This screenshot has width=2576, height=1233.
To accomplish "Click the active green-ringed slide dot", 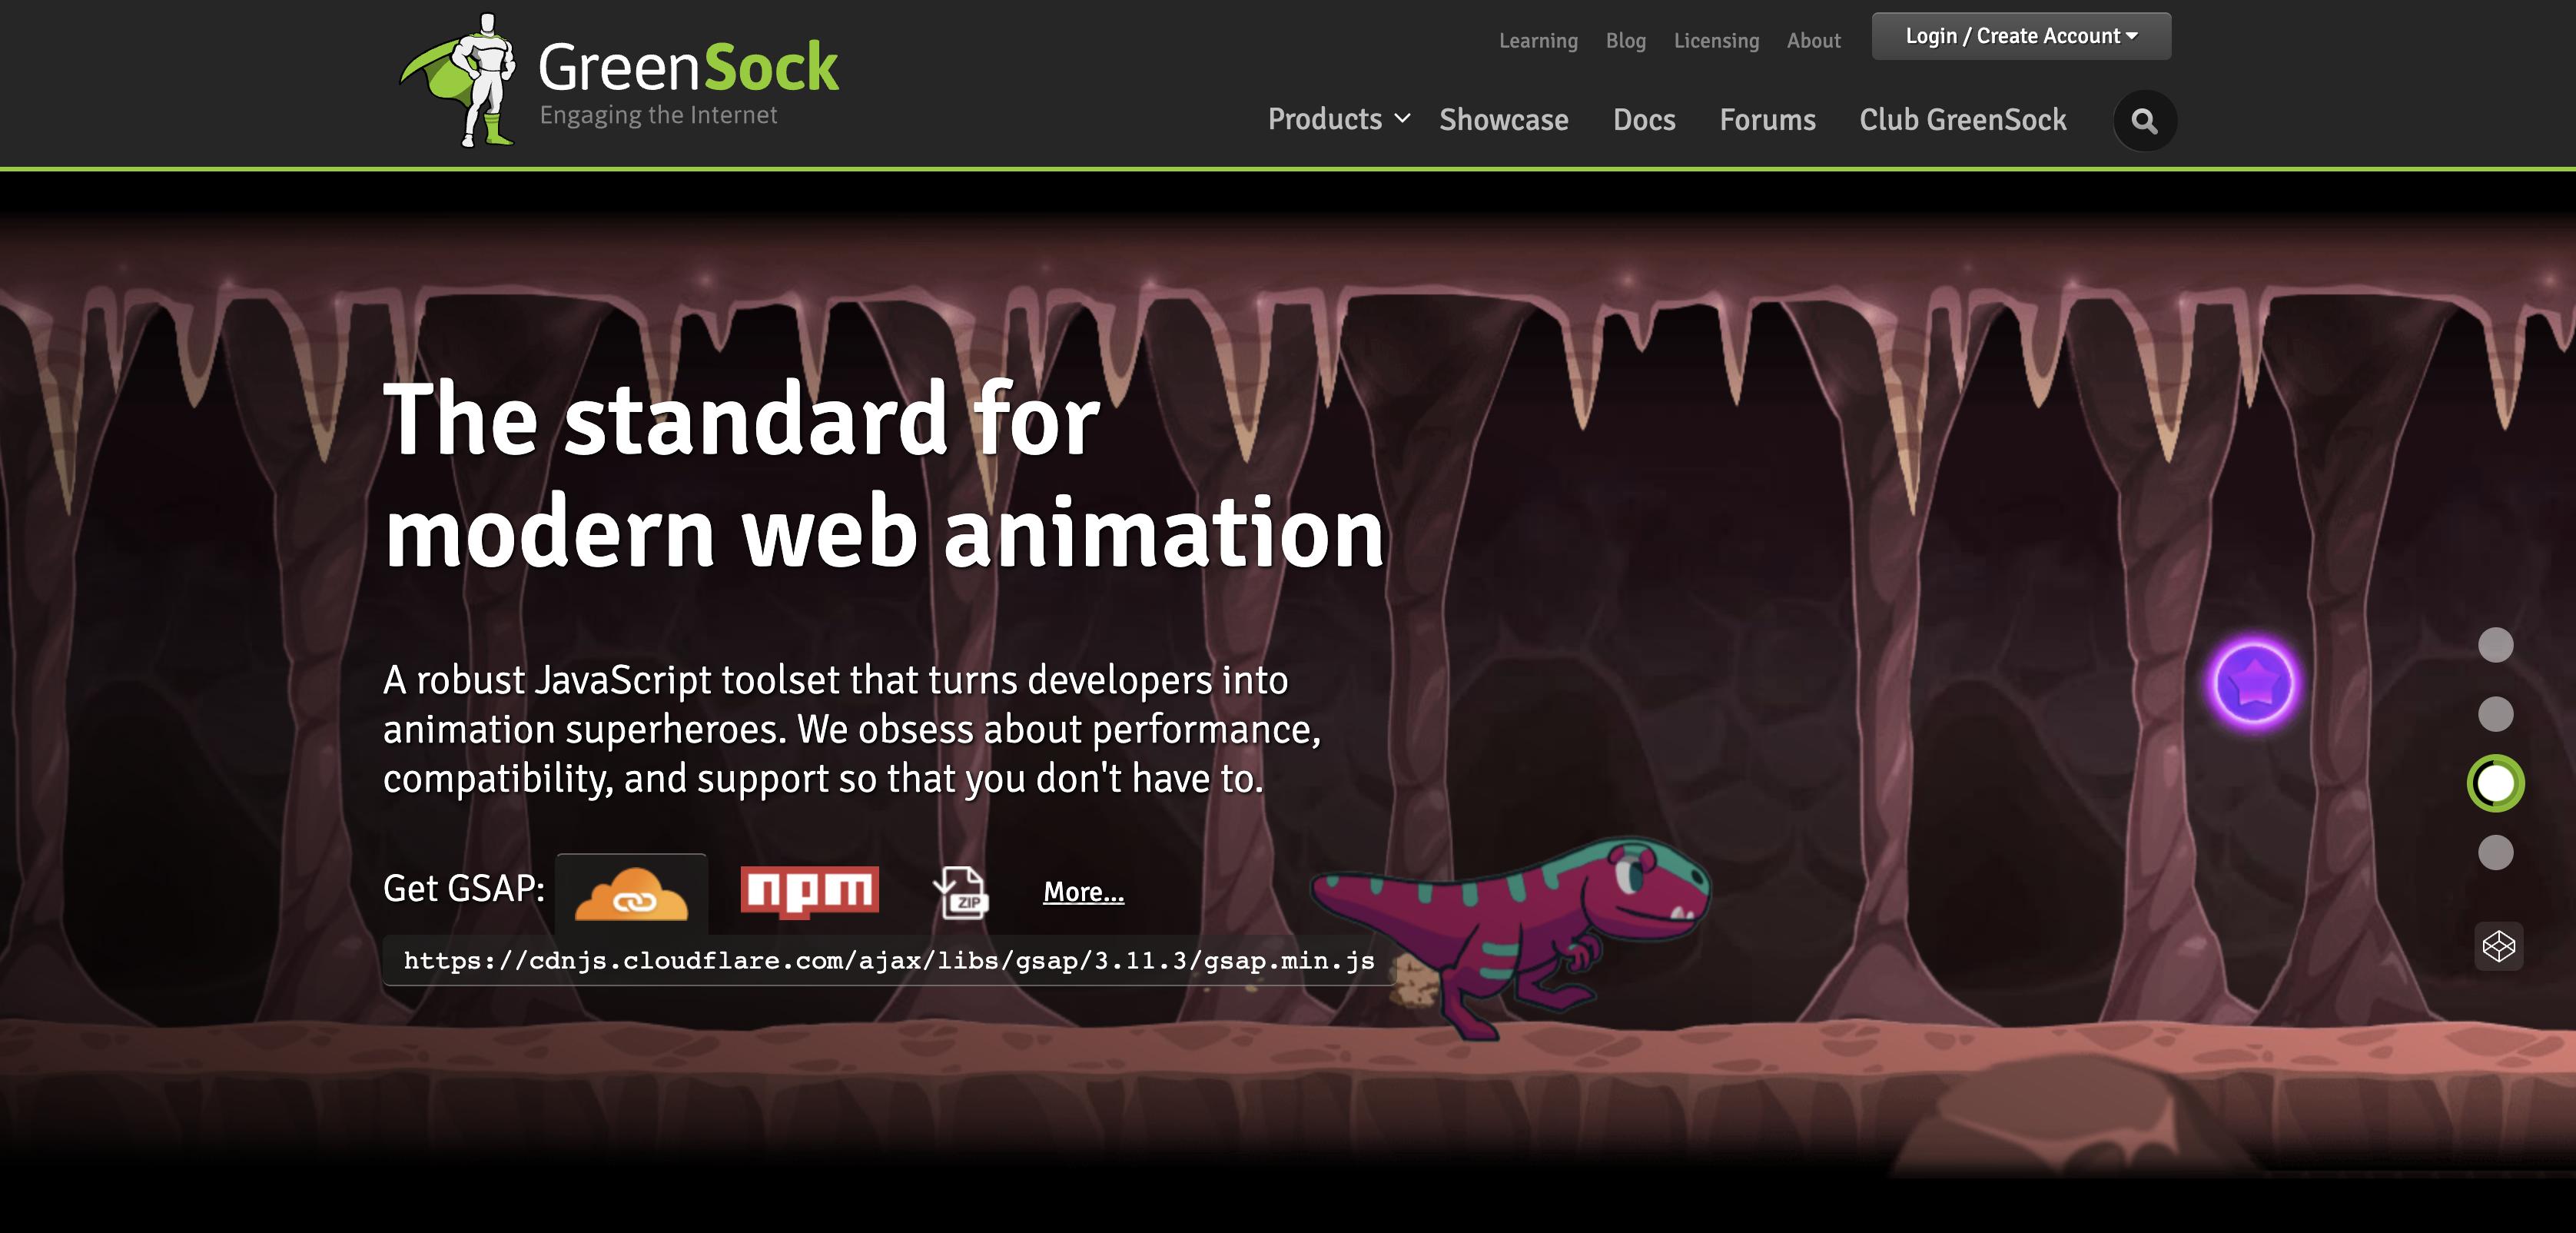I will coord(2495,783).
